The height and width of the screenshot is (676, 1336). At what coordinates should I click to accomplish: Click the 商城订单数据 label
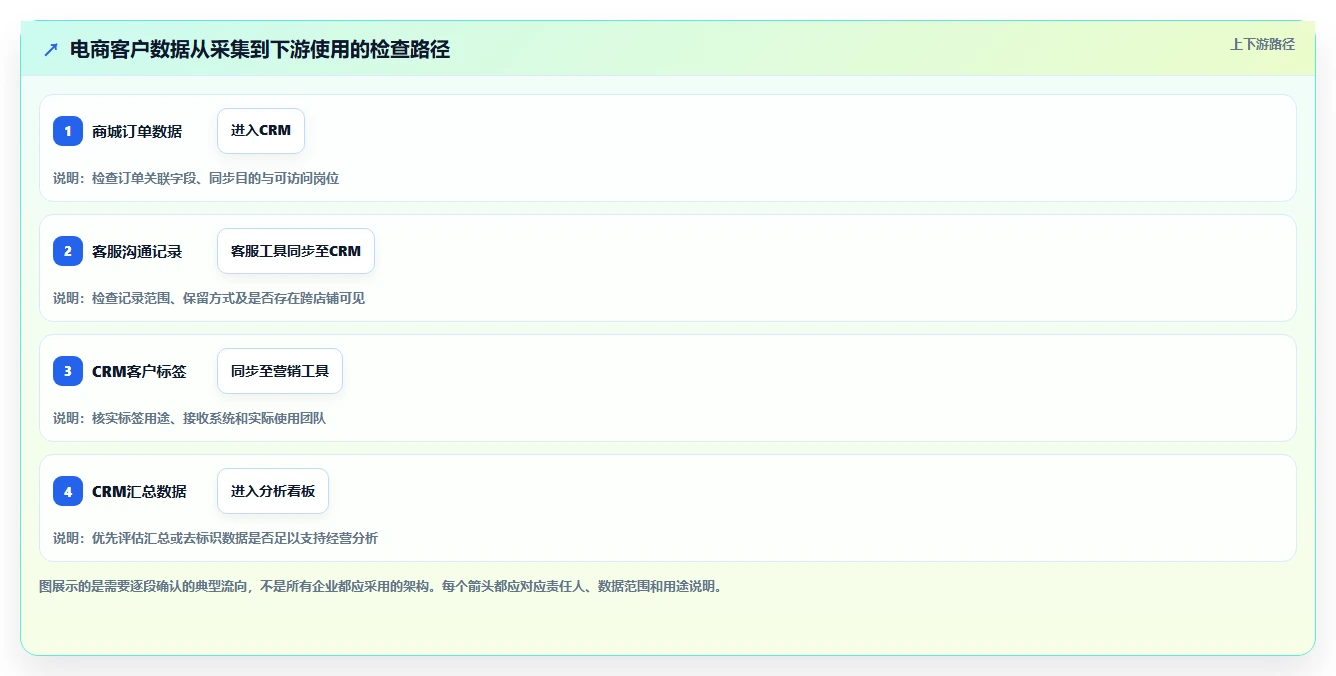pyautogui.click(x=137, y=131)
